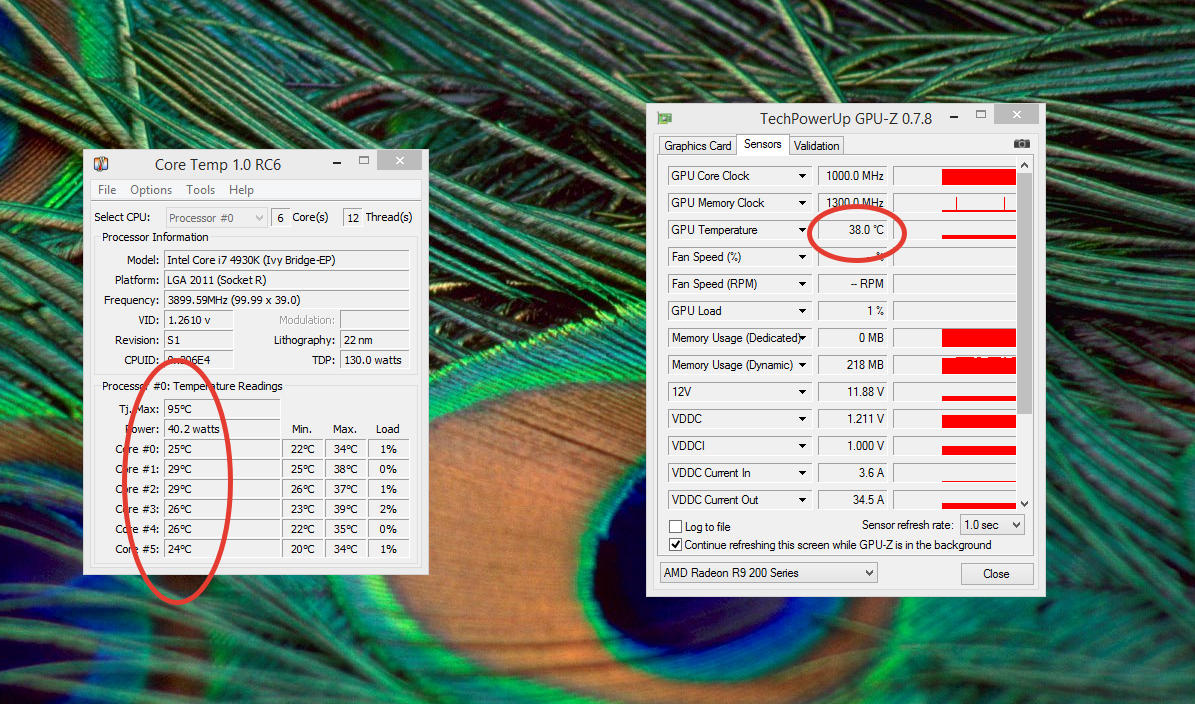This screenshot has height=704, width=1195.
Task: Click the Core Temp title bar icon
Action: (101, 164)
